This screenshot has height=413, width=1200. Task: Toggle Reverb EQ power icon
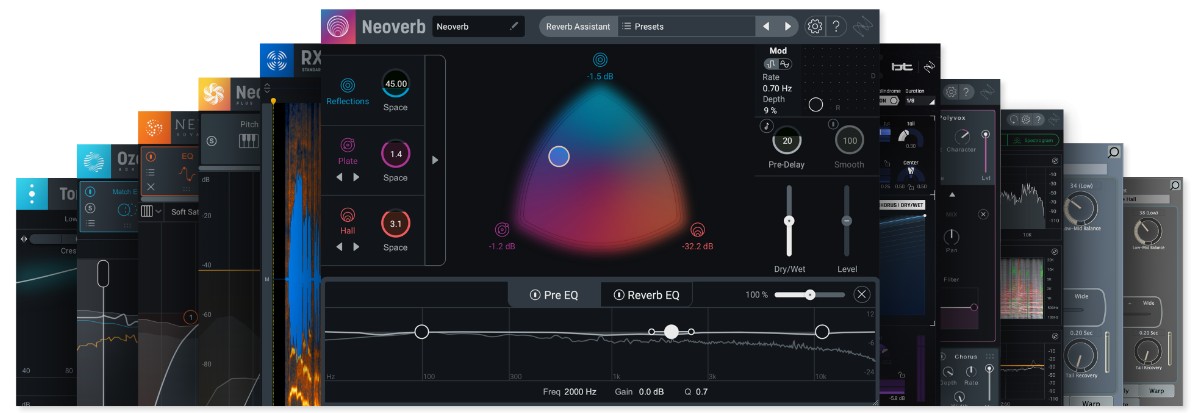[x=619, y=295]
